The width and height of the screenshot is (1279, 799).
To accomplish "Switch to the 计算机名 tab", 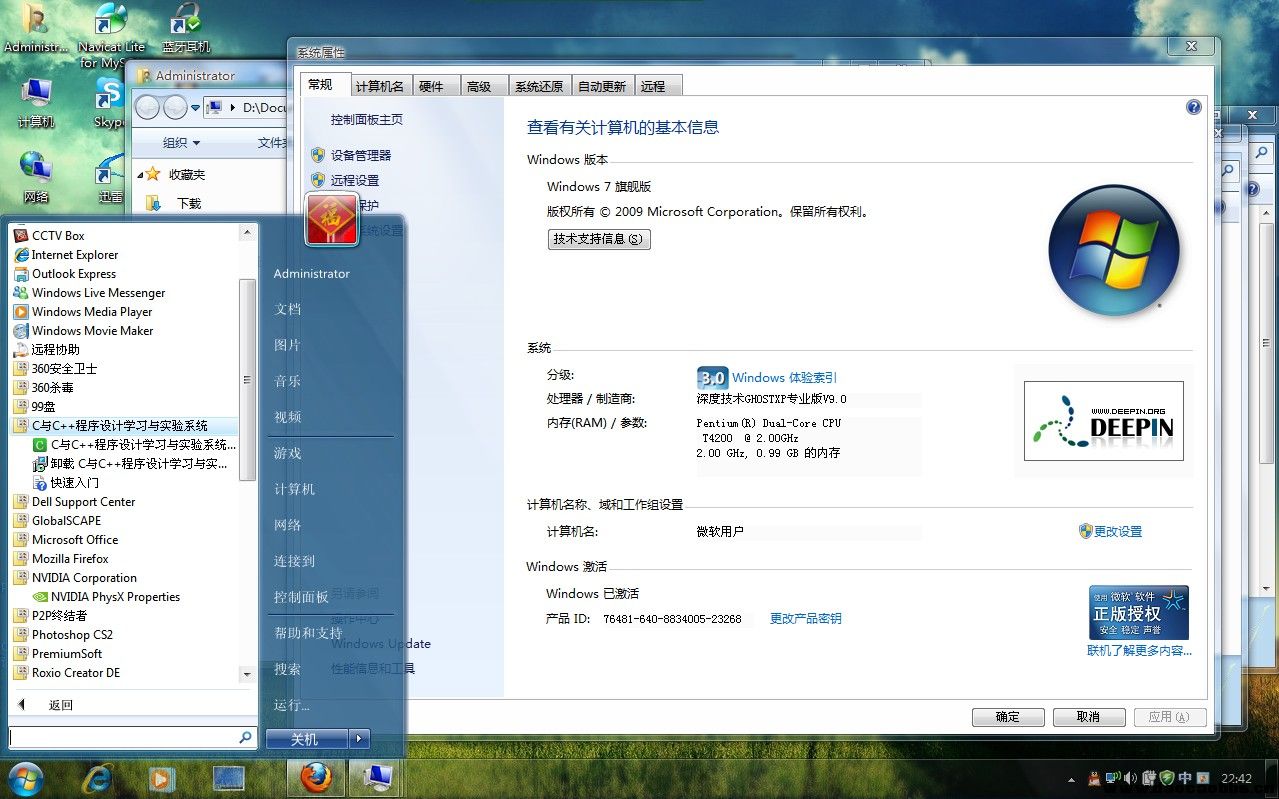I will pos(380,87).
